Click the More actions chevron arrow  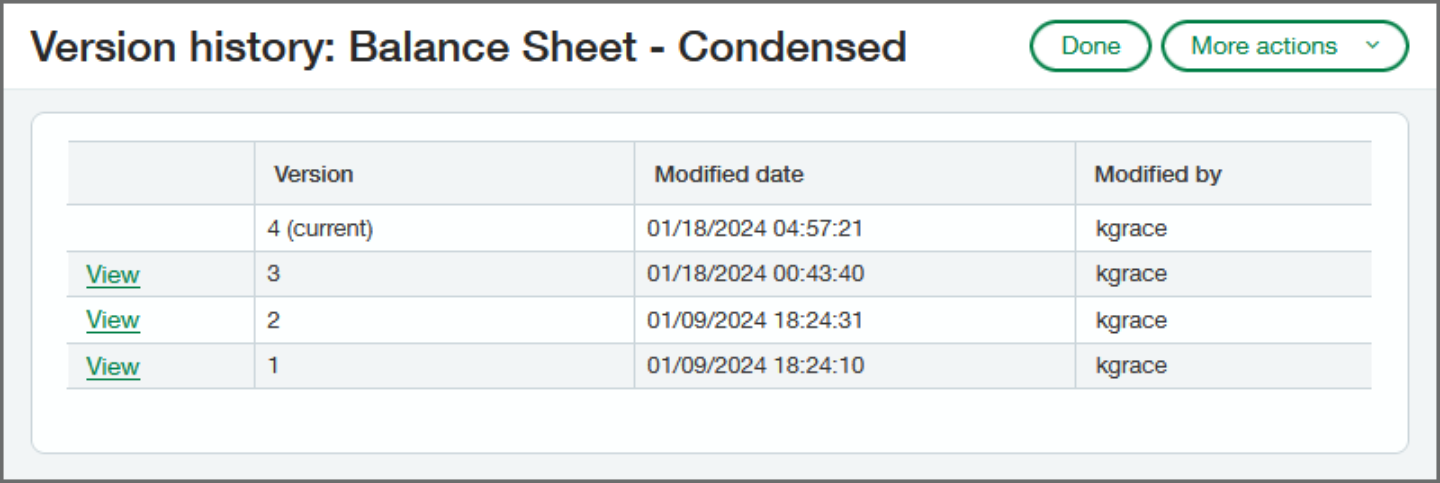pos(1372,46)
